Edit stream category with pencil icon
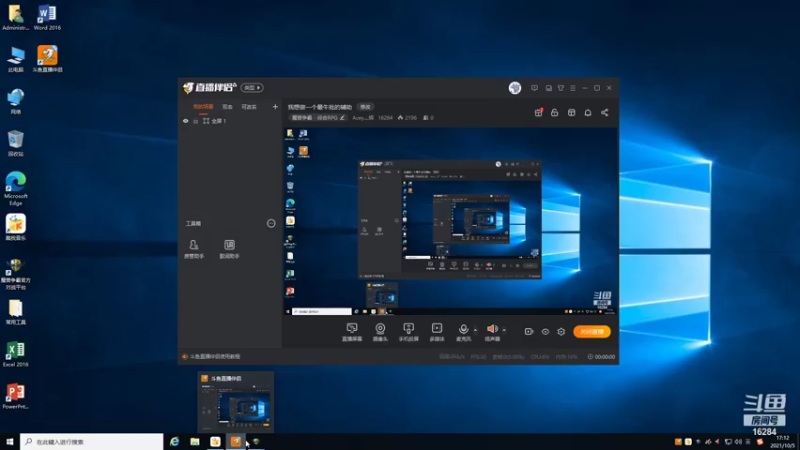This screenshot has height=450, width=800. 342,117
